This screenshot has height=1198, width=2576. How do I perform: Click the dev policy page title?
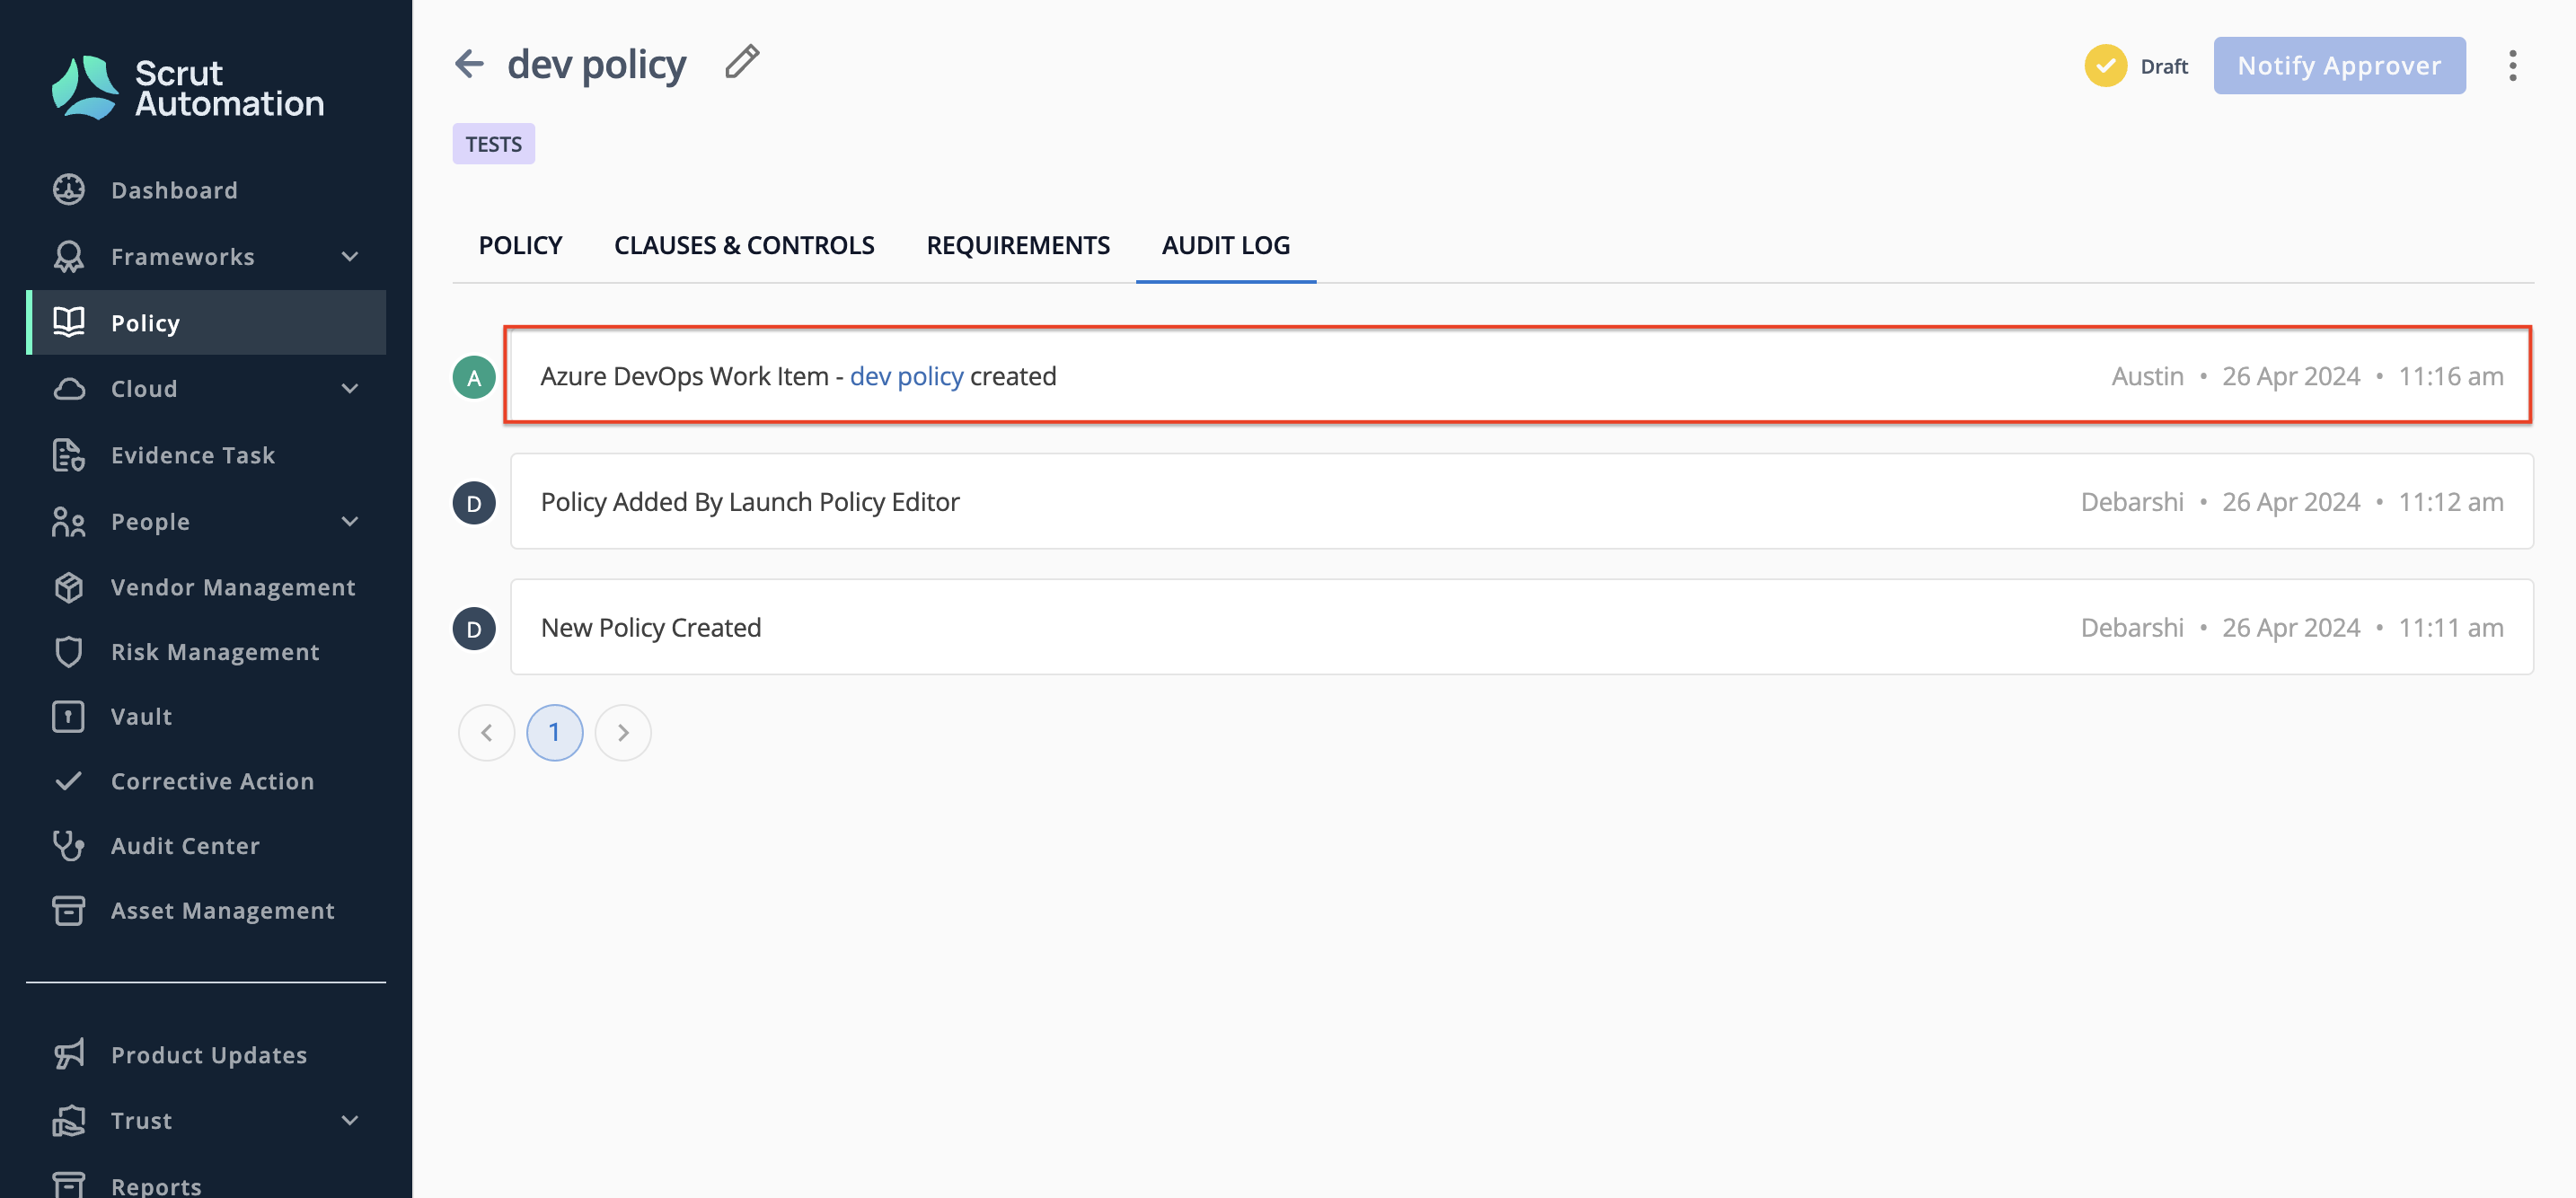click(x=597, y=64)
